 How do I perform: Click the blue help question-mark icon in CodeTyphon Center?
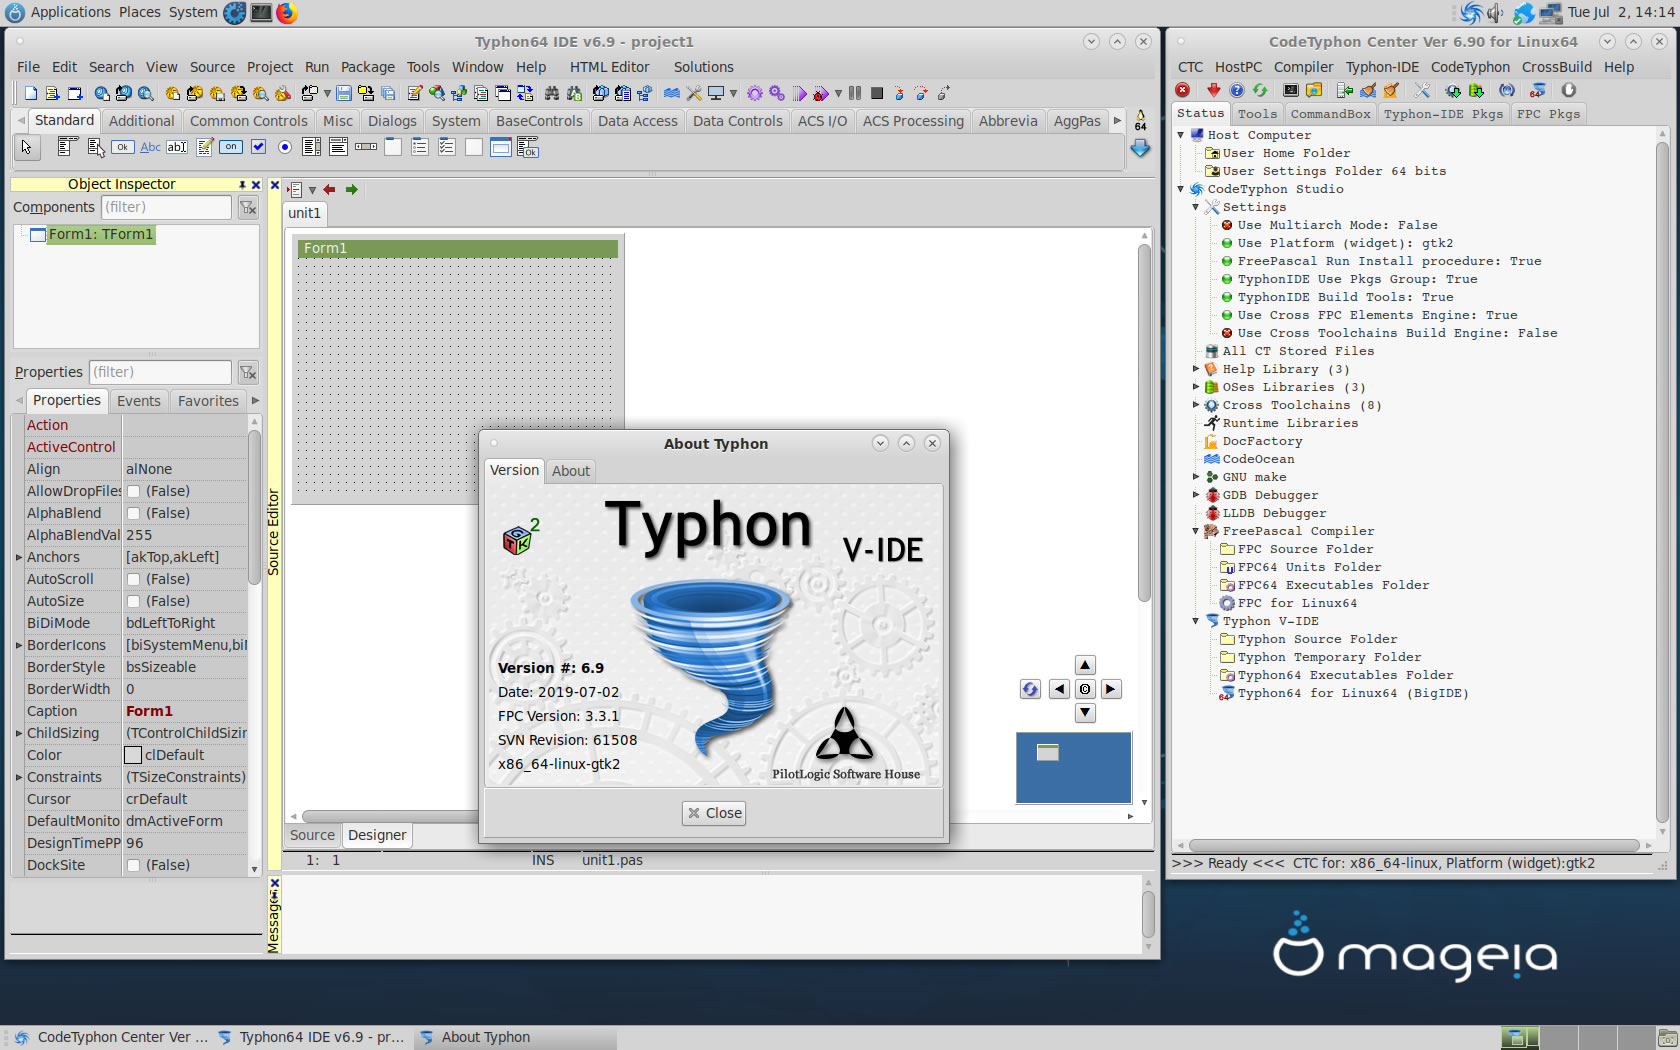pos(1237,90)
